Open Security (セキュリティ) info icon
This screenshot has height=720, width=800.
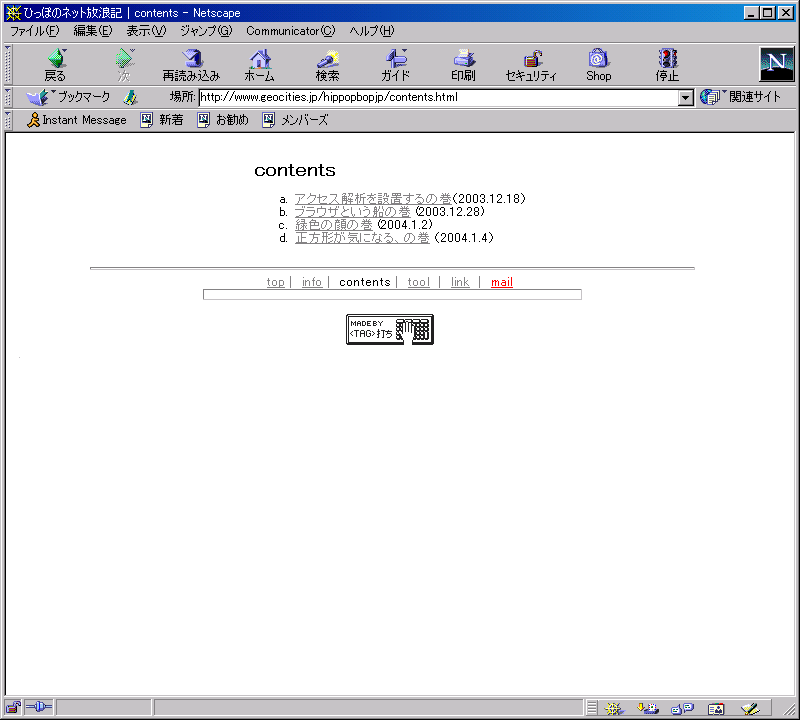point(531,65)
